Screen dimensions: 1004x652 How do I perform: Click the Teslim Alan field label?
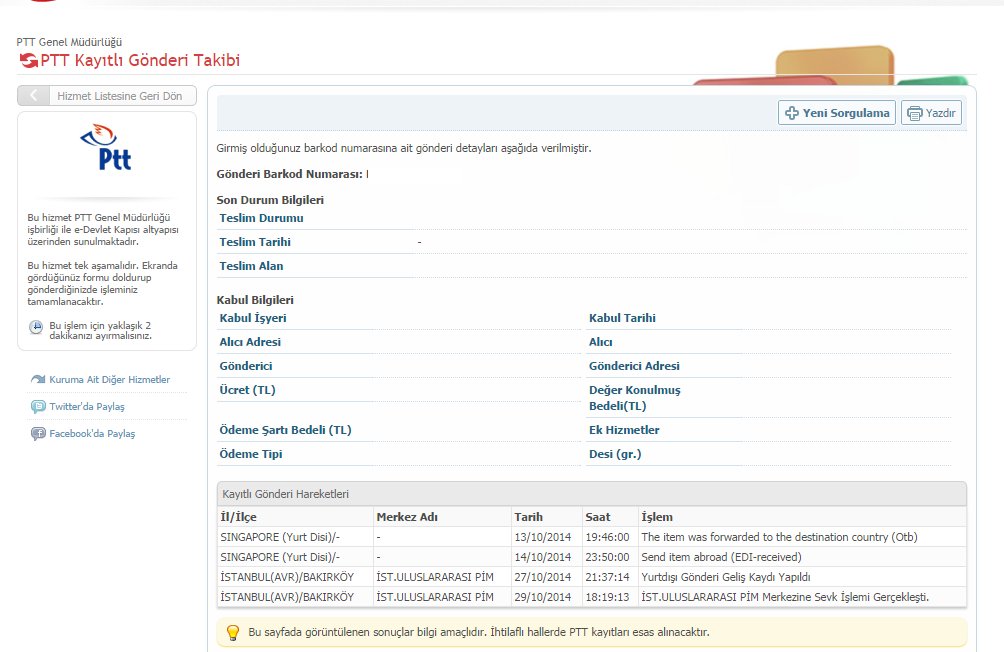(x=251, y=266)
